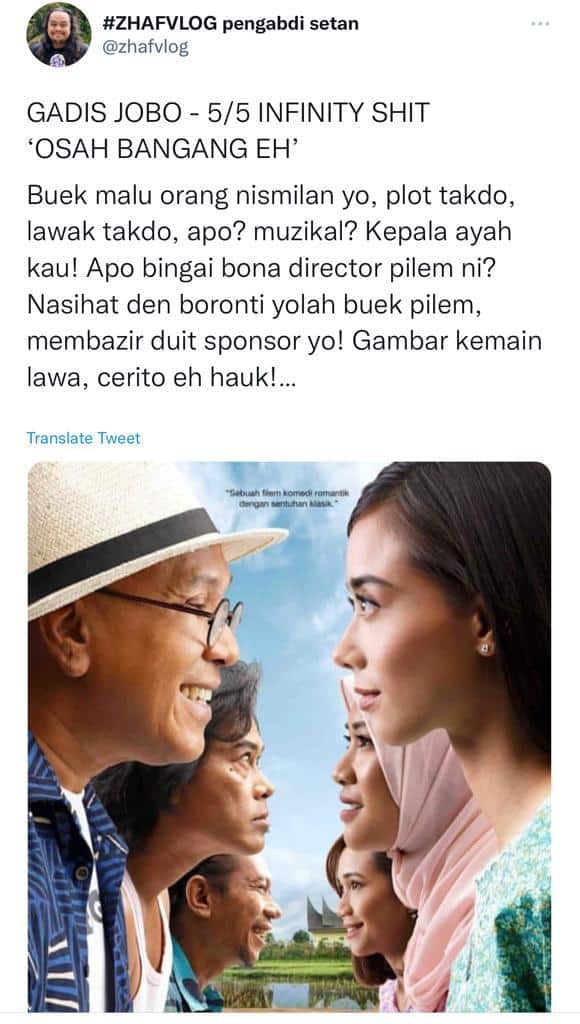Expand the truncated tweet at trailing ellipsis
The height and width of the screenshot is (1024, 580).
(x=285, y=379)
